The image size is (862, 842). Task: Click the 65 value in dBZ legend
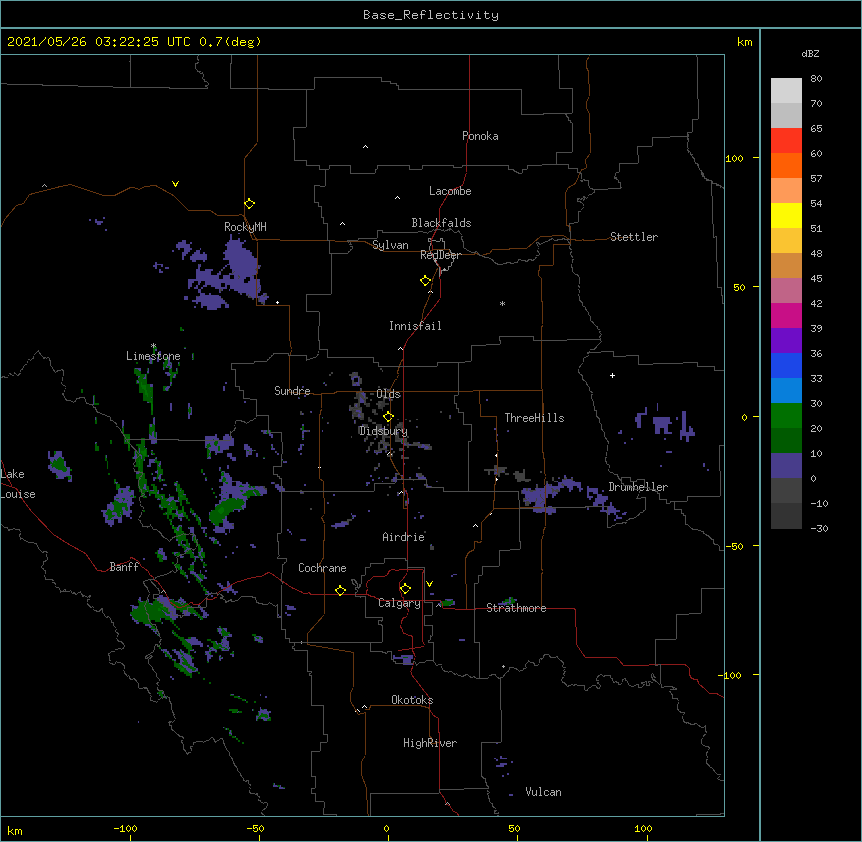click(x=816, y=128)
